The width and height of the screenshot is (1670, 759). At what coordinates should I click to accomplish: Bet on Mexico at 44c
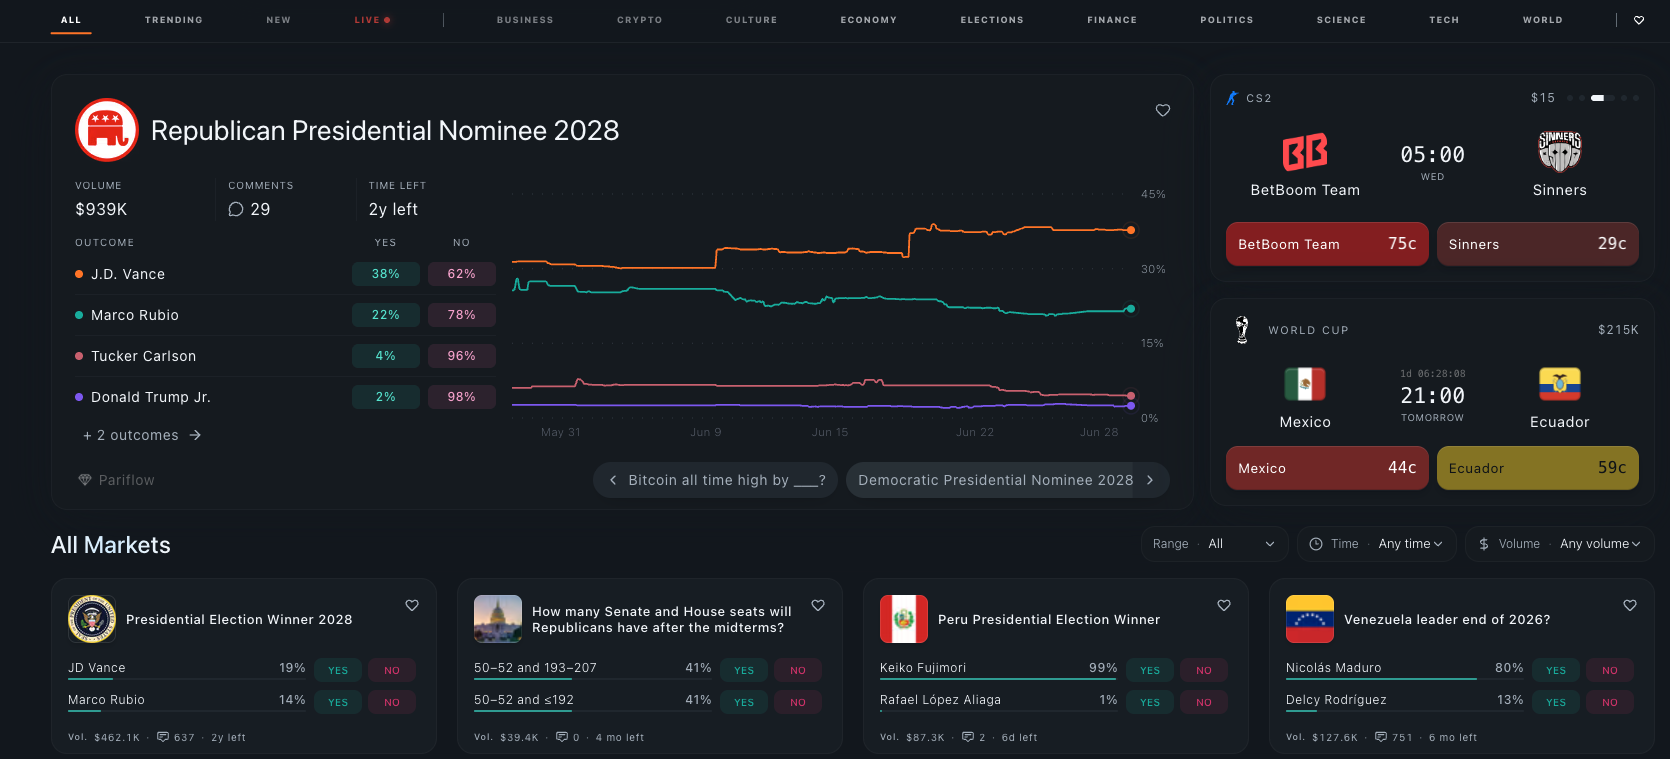[1327, 468]
